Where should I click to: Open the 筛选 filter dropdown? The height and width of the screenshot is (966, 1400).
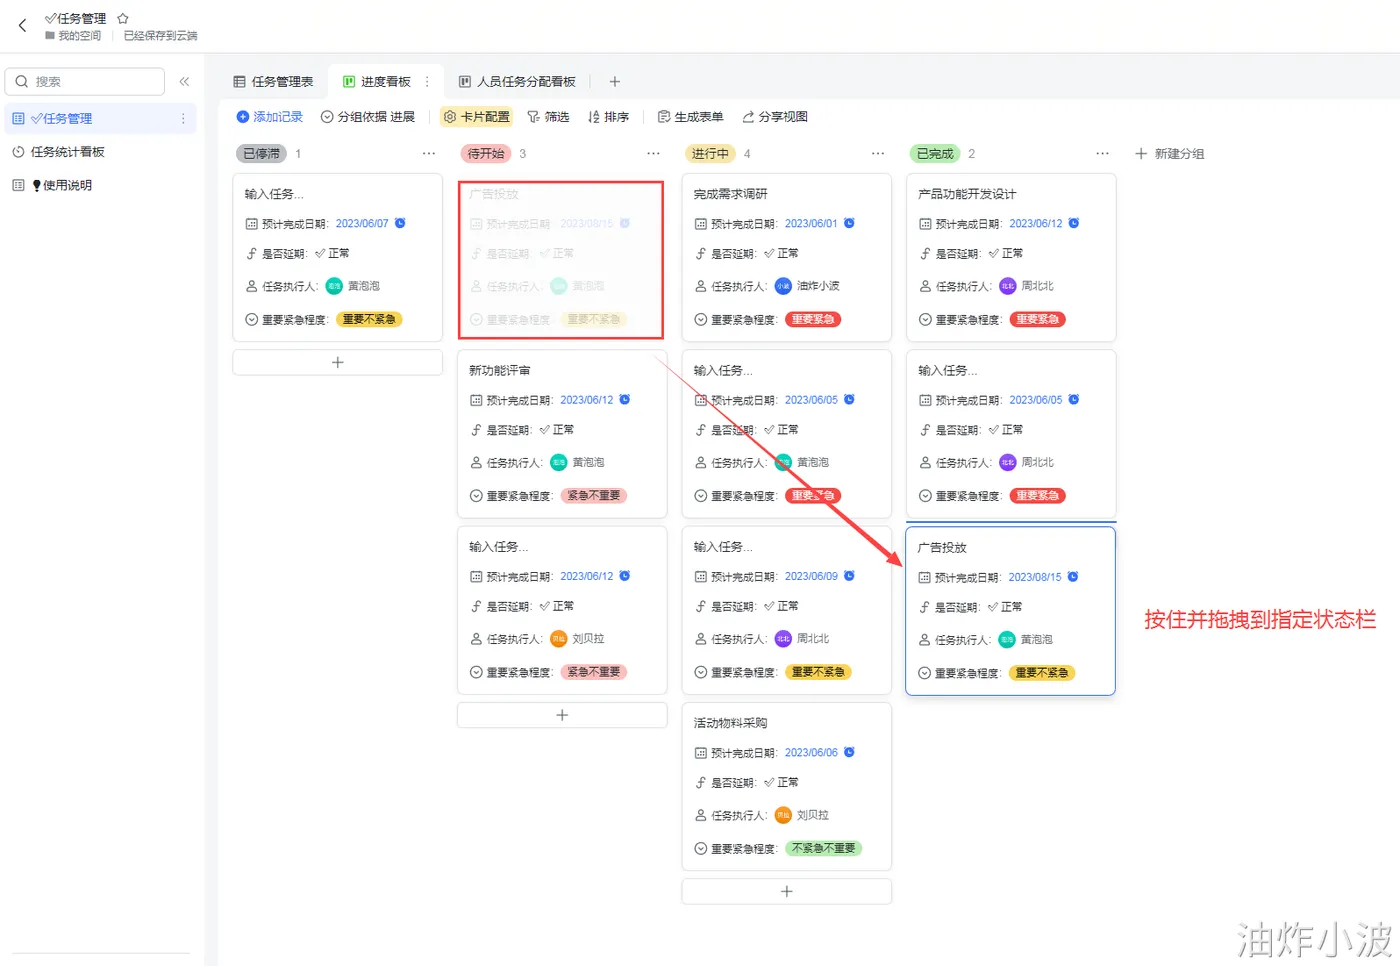point(548,117)
